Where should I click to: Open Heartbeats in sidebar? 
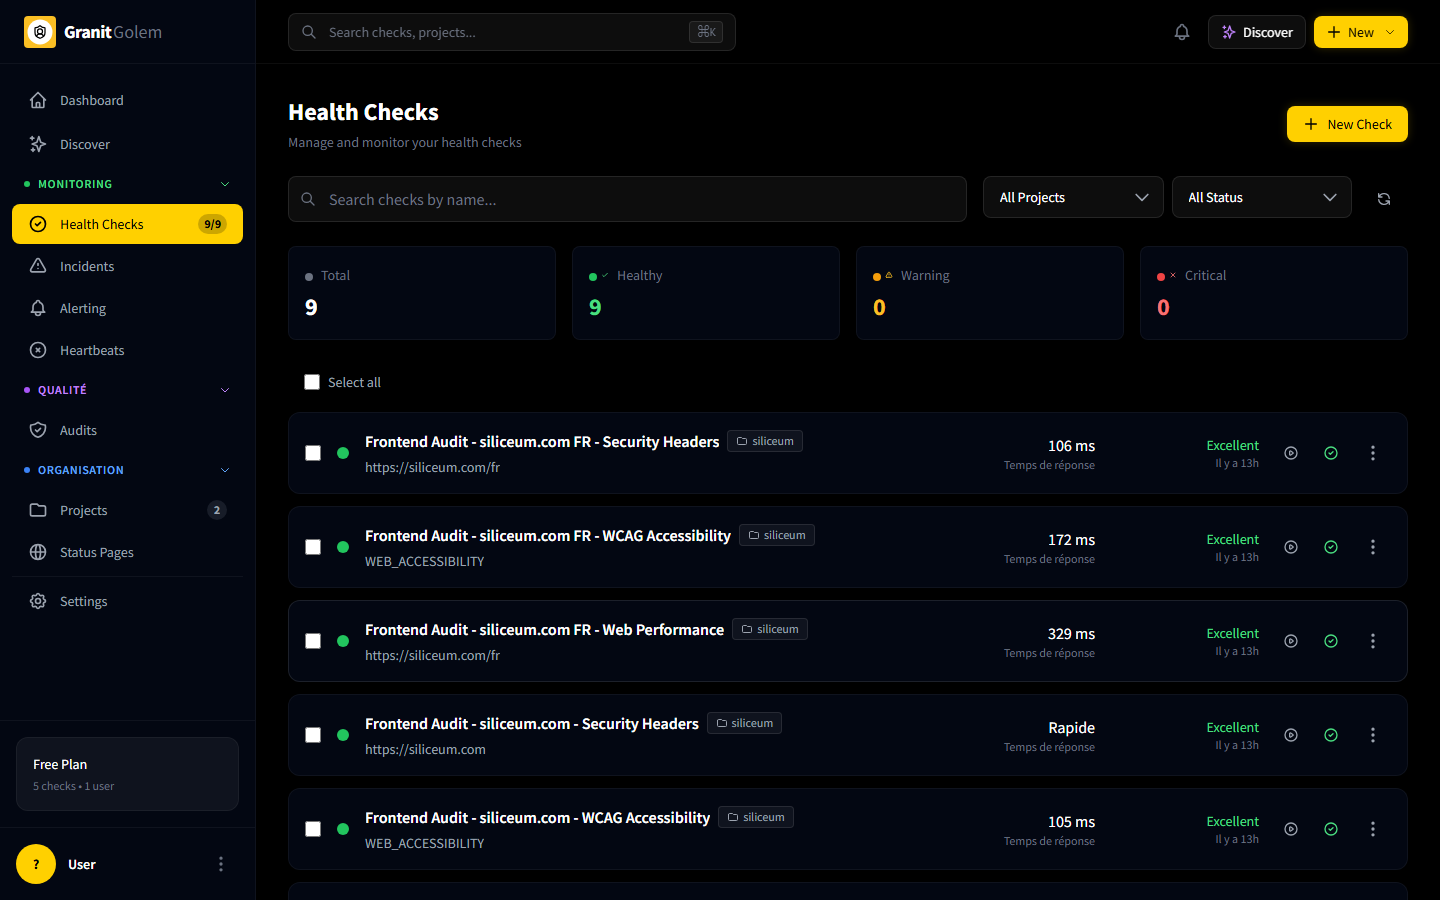127,350
